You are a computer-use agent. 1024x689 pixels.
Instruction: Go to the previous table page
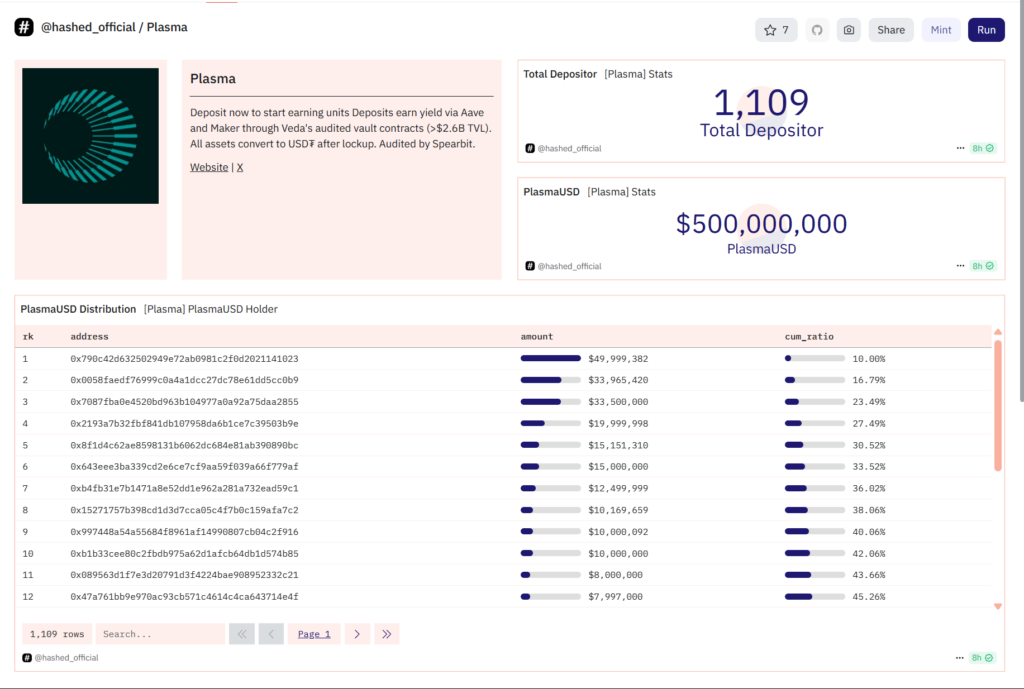tap(271, 634)
